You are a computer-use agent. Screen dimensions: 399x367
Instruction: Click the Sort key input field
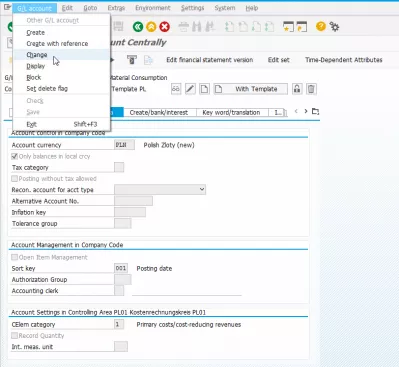pyautogui.click(x=121, y=268)
